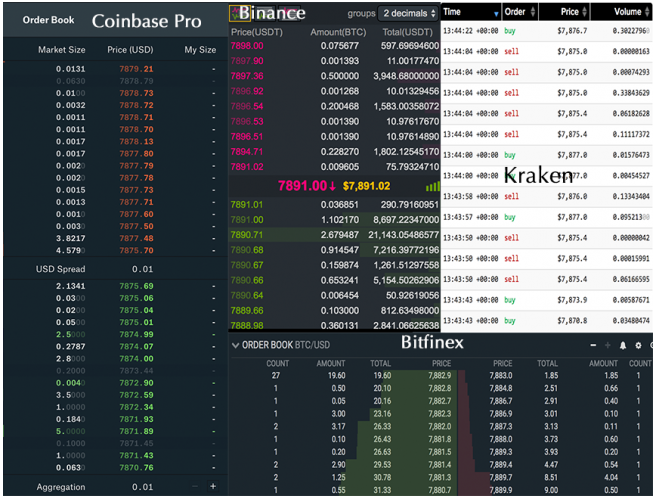Image resolution: width=658 pixels, height=501 pixels.
Task: Click Binance 'Price(USDT)' column header
Action: (x=257, y=32)
